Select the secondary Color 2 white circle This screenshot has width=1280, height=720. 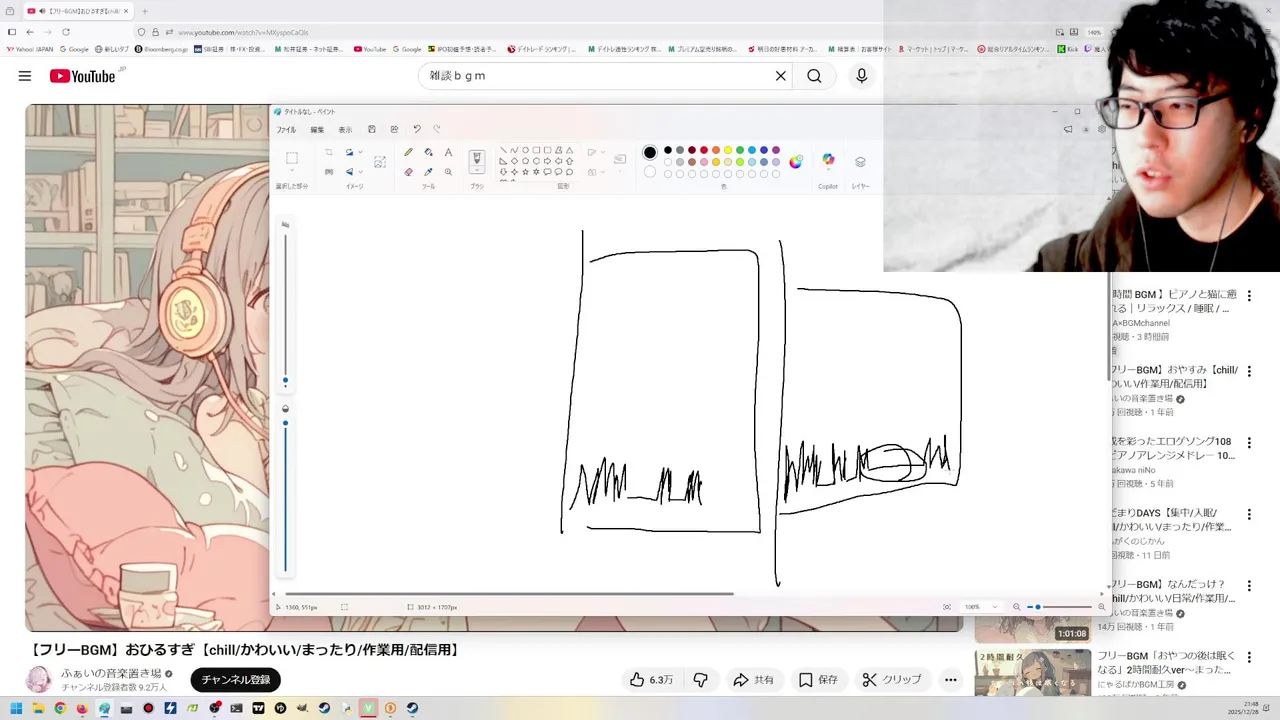click(x=650, y=171)
